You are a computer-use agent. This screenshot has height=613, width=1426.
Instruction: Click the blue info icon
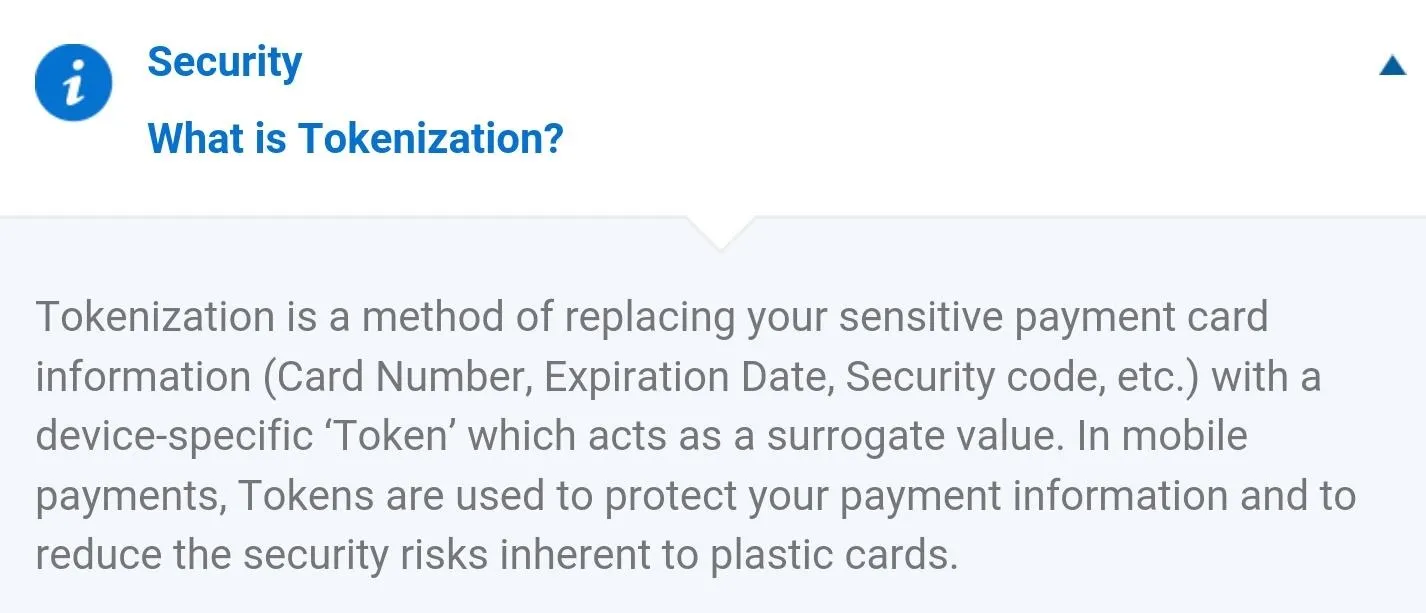coord(73,82)
